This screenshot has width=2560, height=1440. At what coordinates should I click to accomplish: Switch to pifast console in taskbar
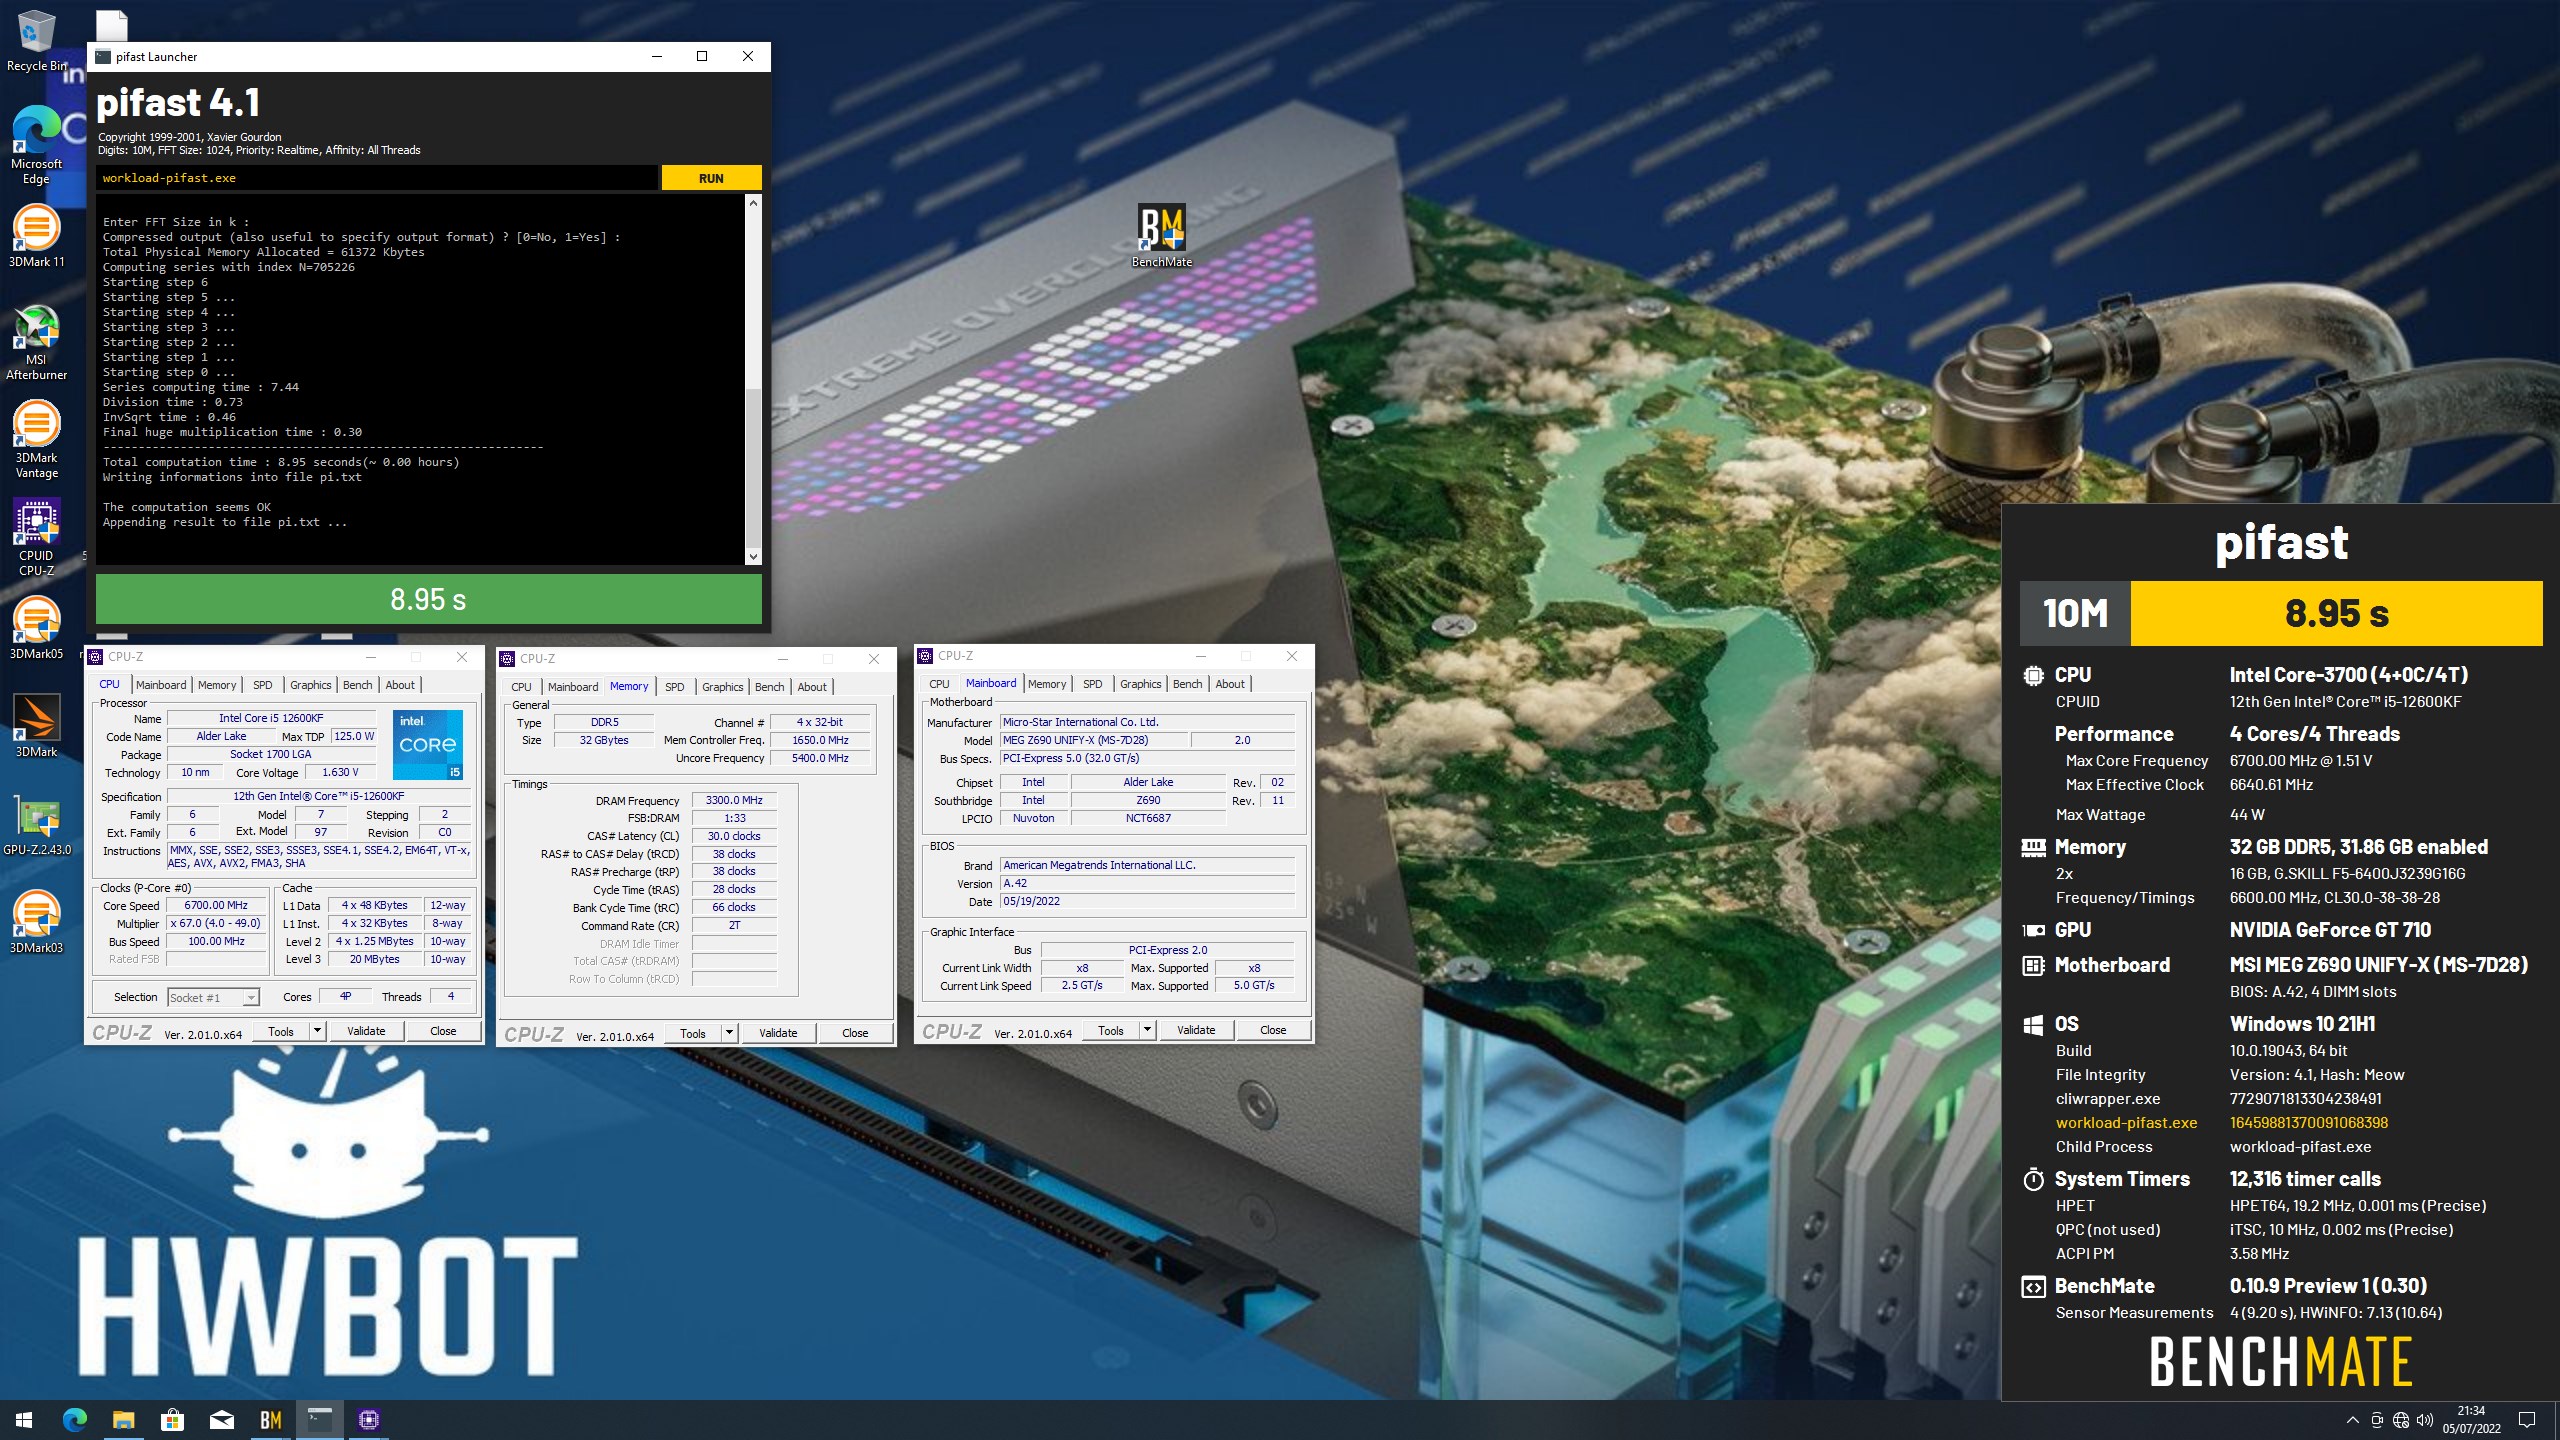tap(319, 1420)
